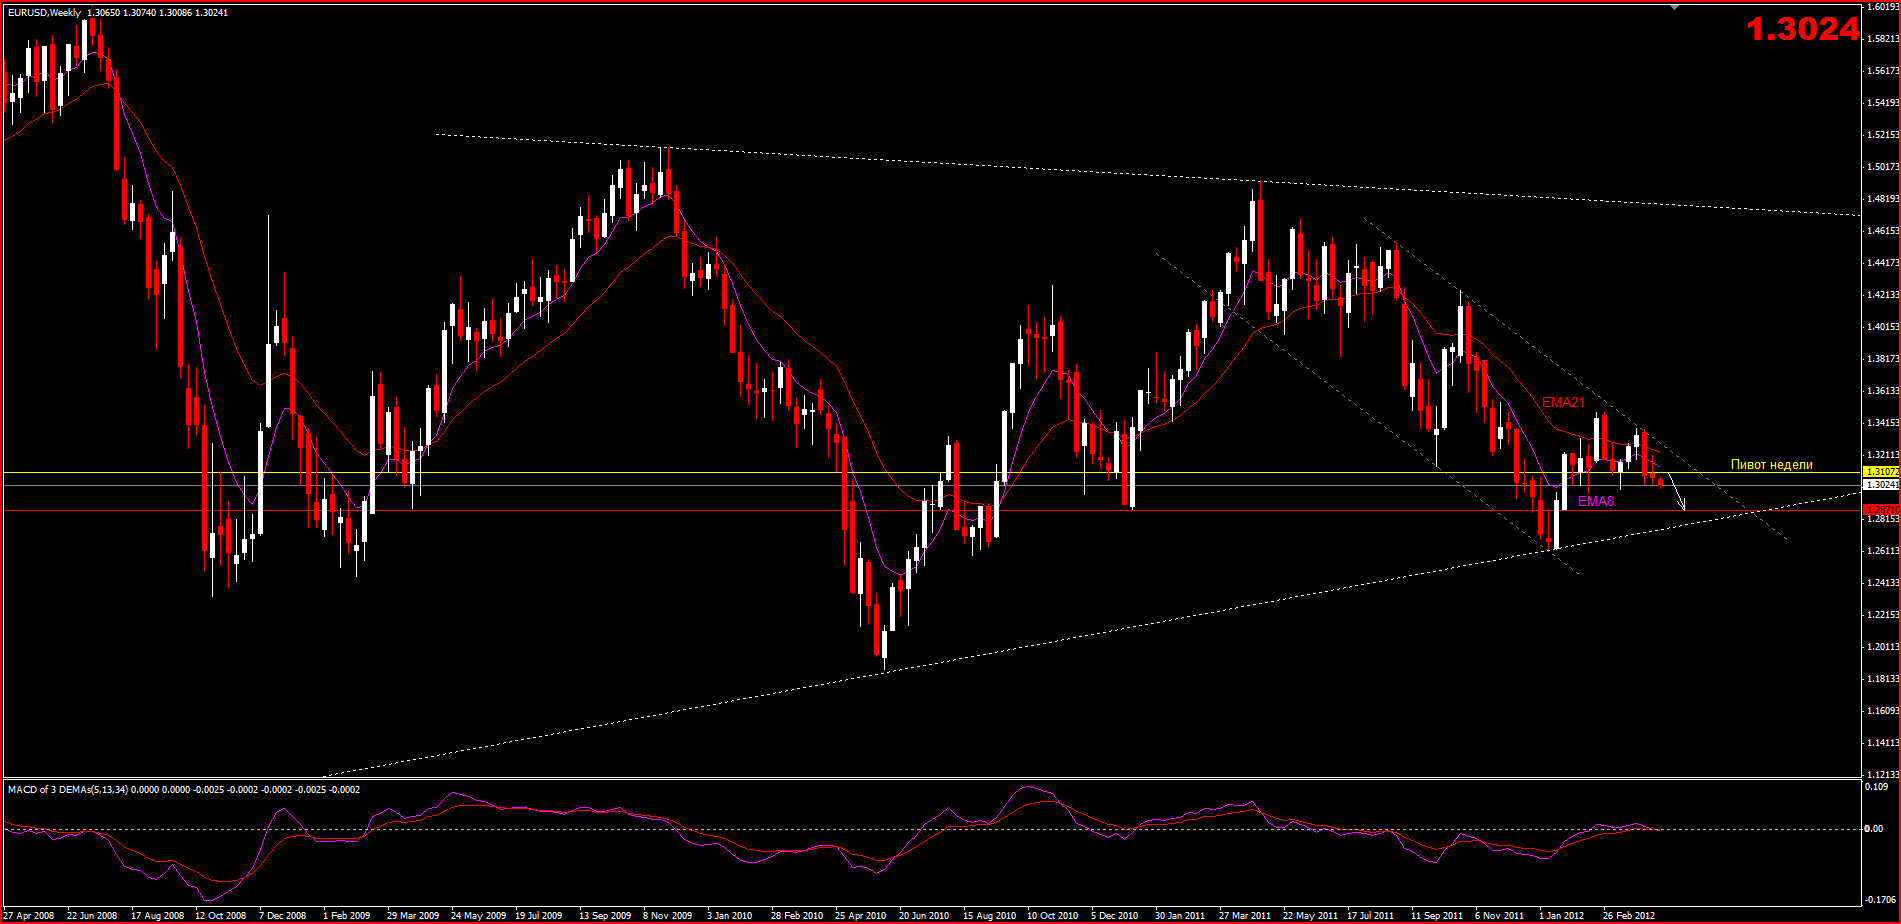Click the white 1.3024 current price tag
The image size is (1901, 924).
1883,484
